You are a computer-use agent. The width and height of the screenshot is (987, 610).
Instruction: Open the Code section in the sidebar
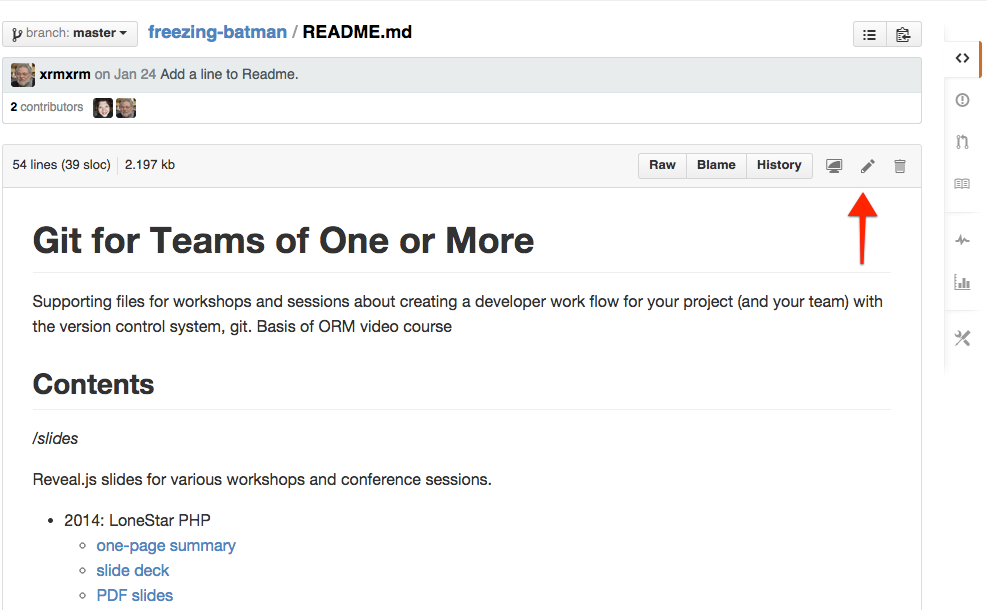pyautogui.click(x=962, y=58)
